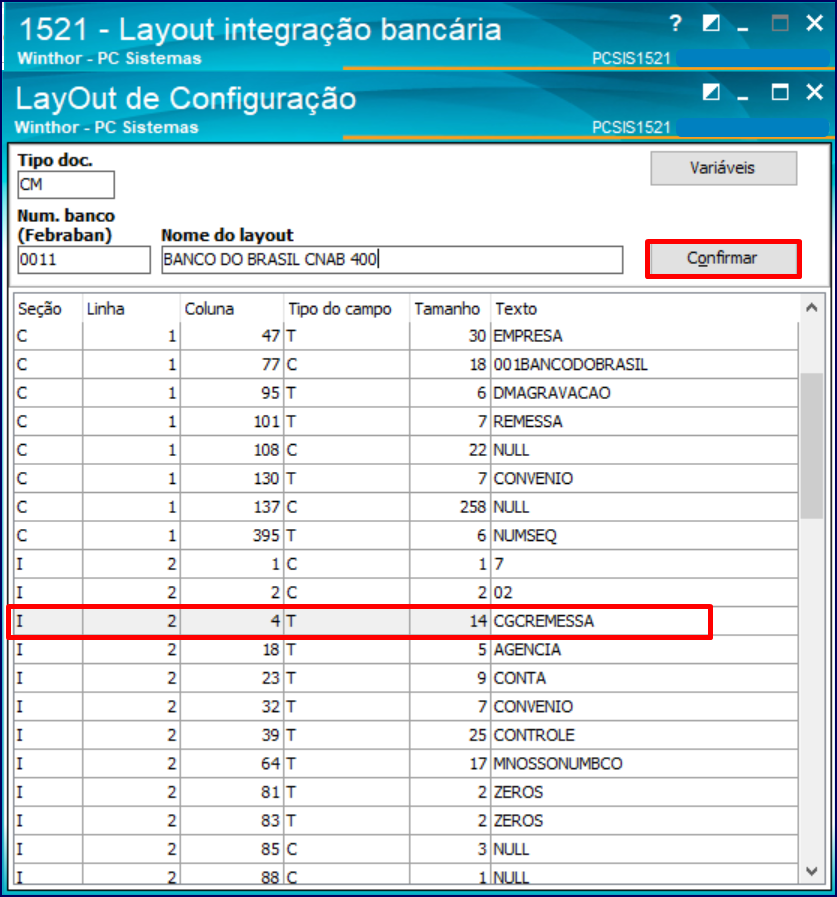
Task: Click Tamanho value 30 cell
Action: [450, 336]
